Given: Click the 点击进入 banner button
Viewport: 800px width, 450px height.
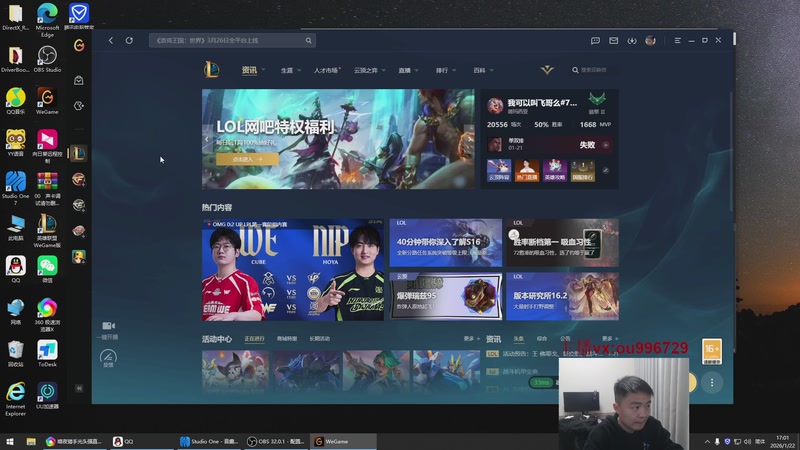Looking at the screenshot, I should [x=247, y=159].
